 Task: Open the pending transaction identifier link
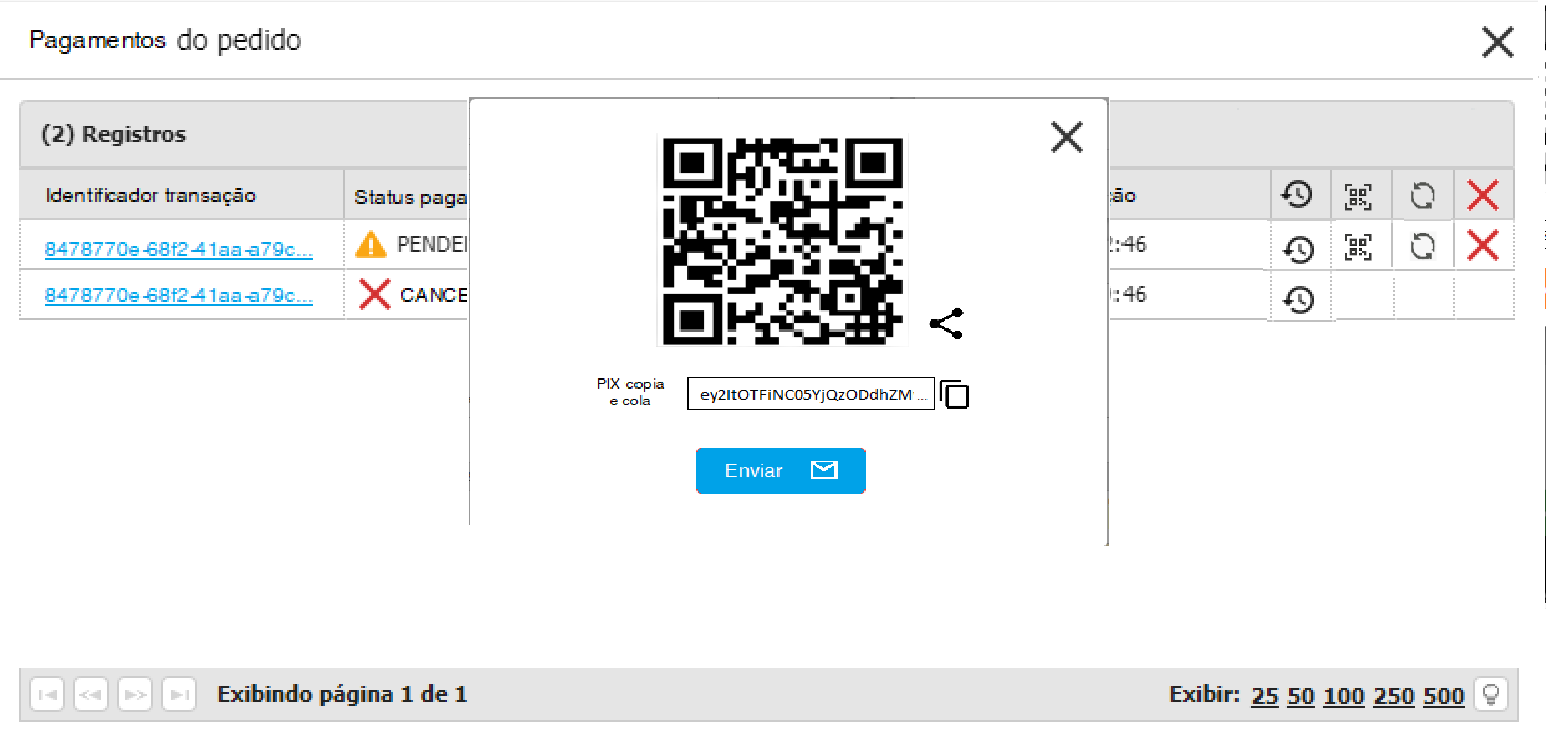(x=179, y=251)
